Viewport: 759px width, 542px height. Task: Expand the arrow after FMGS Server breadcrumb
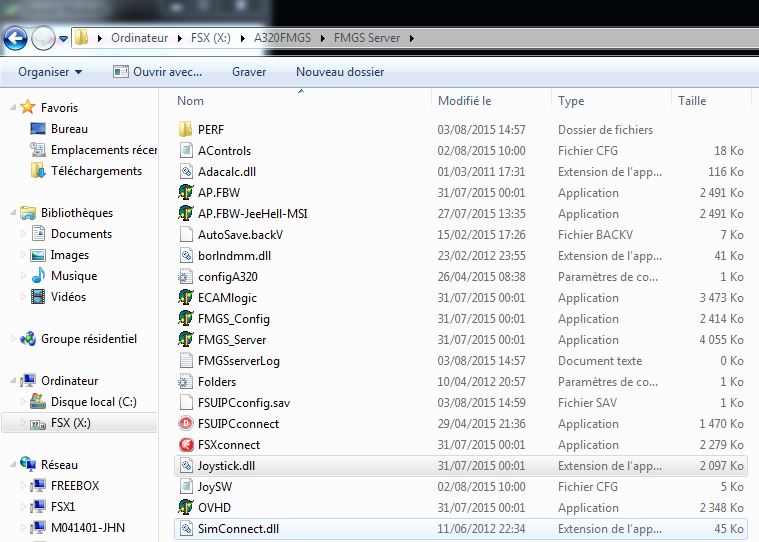tap(411, 38)
